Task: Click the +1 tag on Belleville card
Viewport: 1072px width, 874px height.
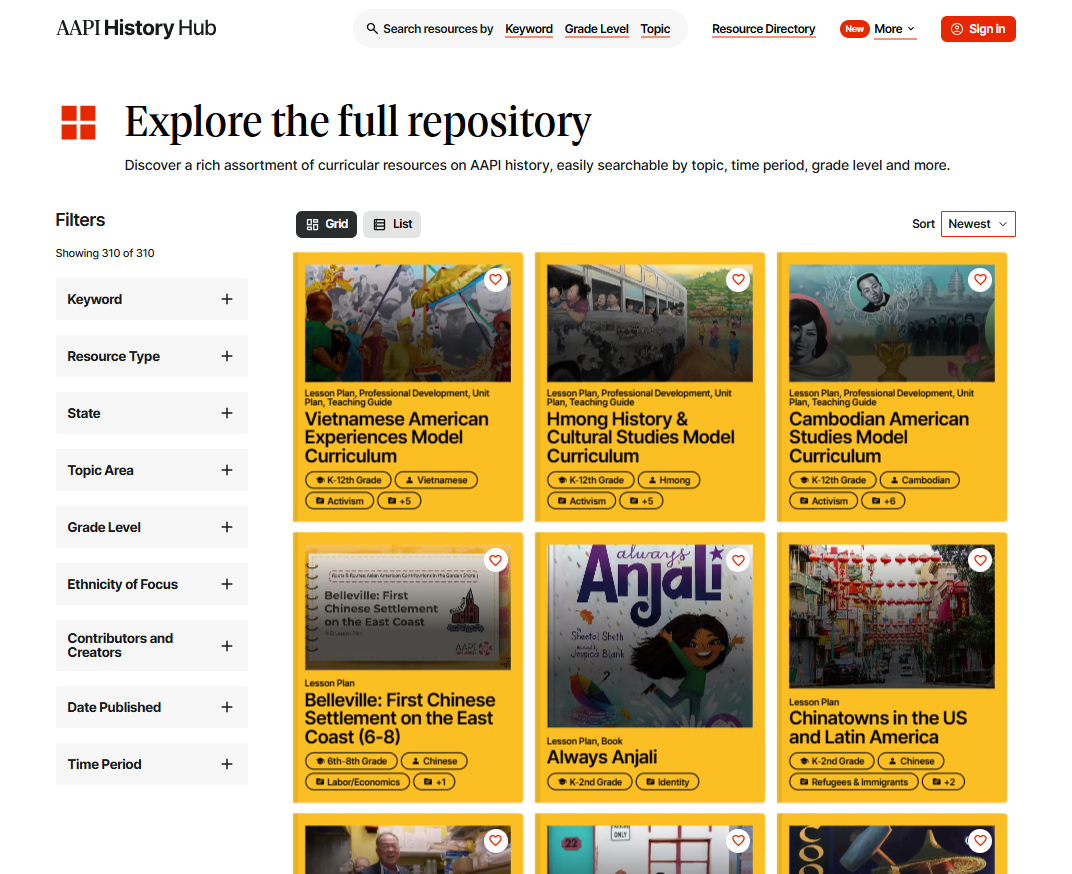Action: click(x=434, y=782)
